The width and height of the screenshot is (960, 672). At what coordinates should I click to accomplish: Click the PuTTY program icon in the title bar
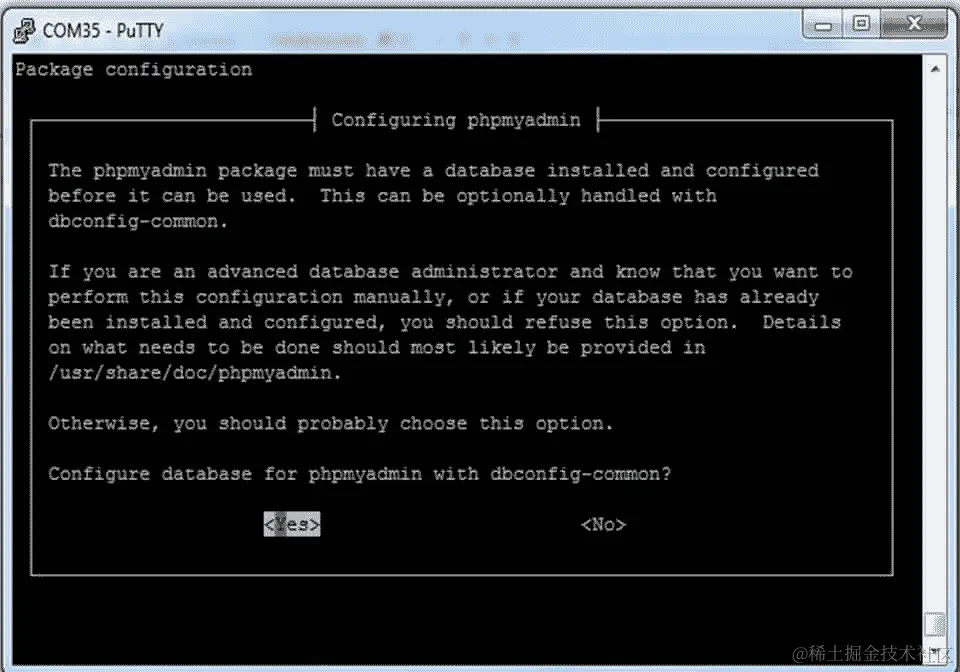click(22, 24)
